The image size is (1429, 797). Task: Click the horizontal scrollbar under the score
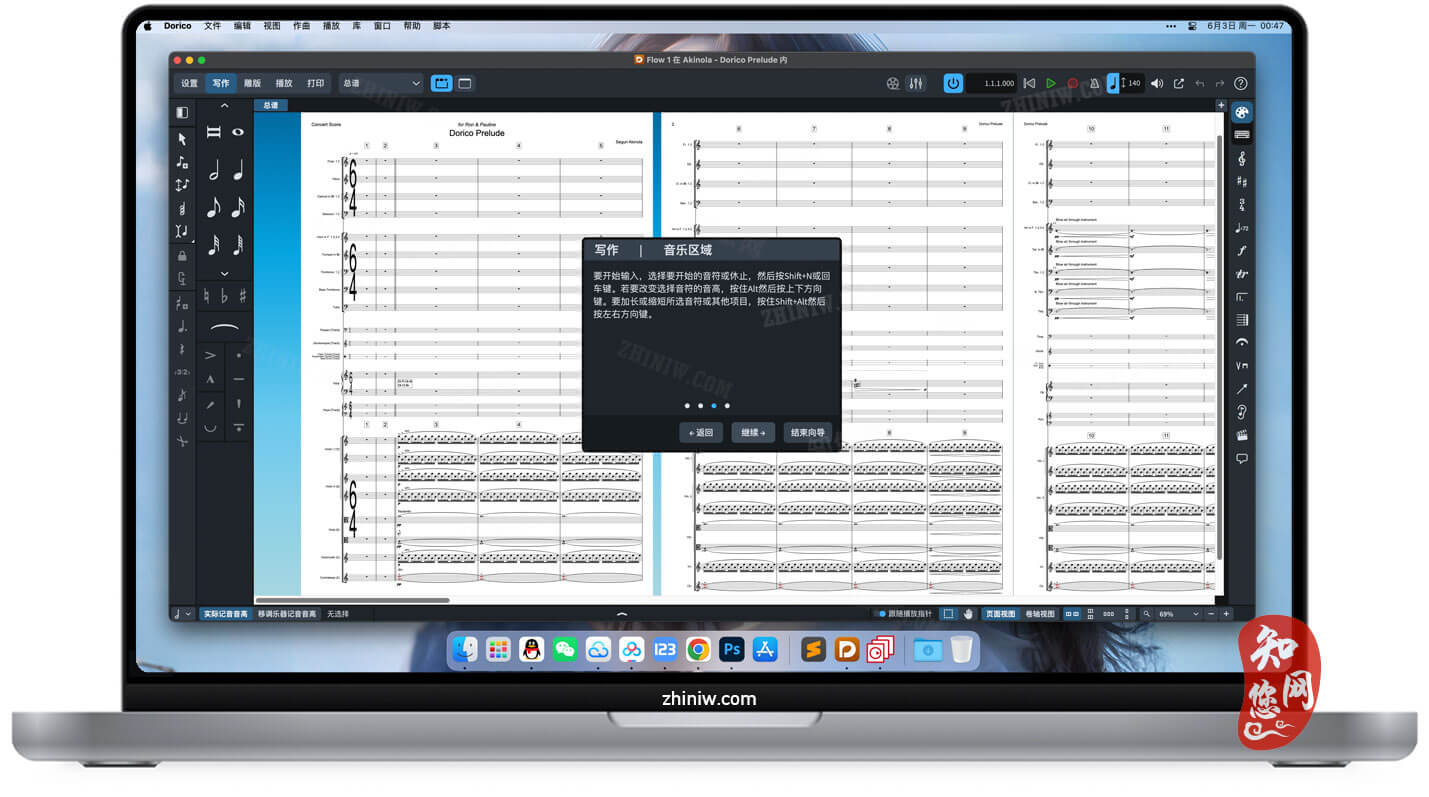click(x=352, y=600)
